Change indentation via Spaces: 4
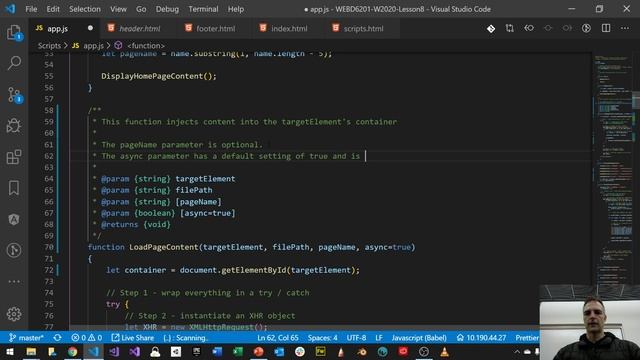This screenshot has height=360, width=640. 322,338
